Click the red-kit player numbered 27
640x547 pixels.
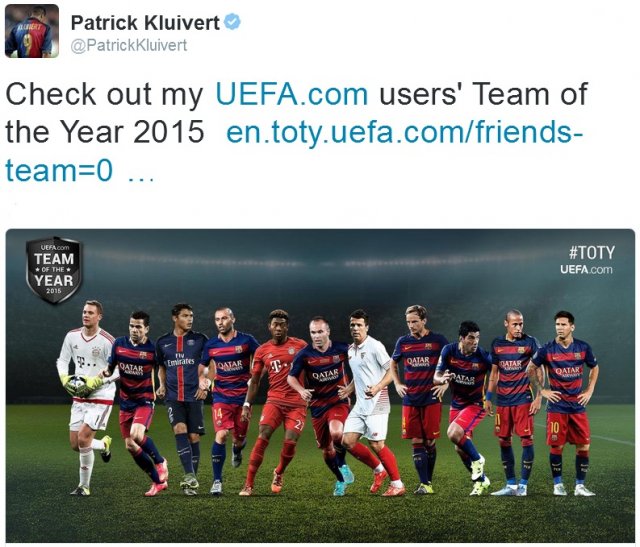tap(276, 402)
